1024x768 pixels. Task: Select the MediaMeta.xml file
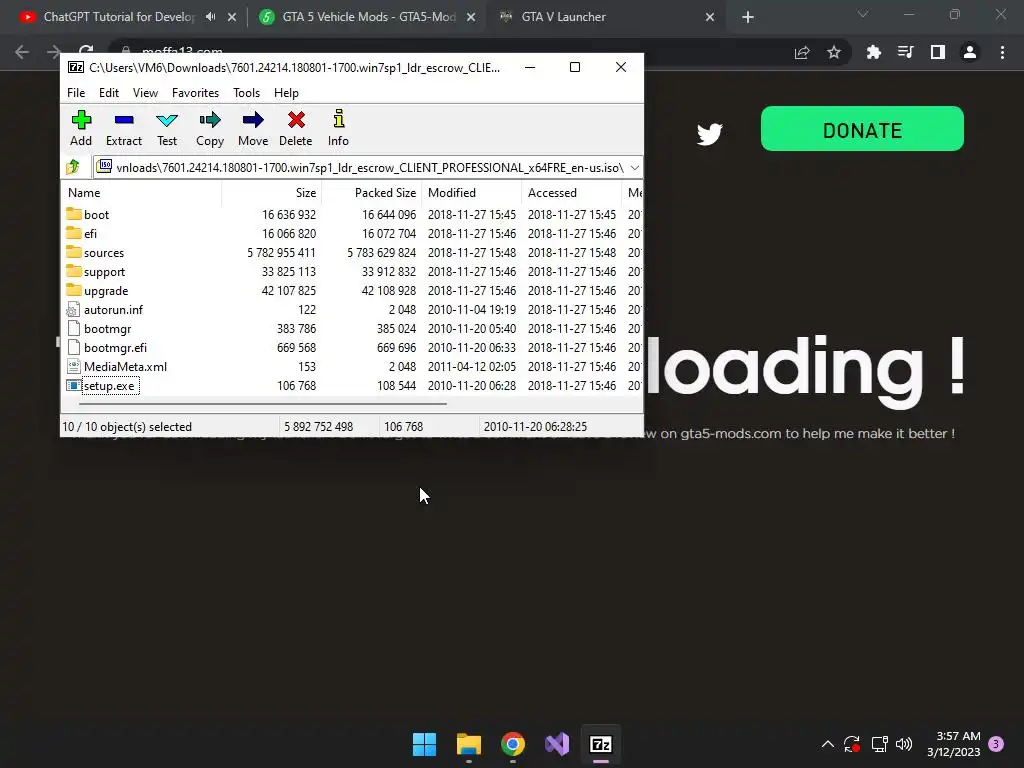point(125,366)
